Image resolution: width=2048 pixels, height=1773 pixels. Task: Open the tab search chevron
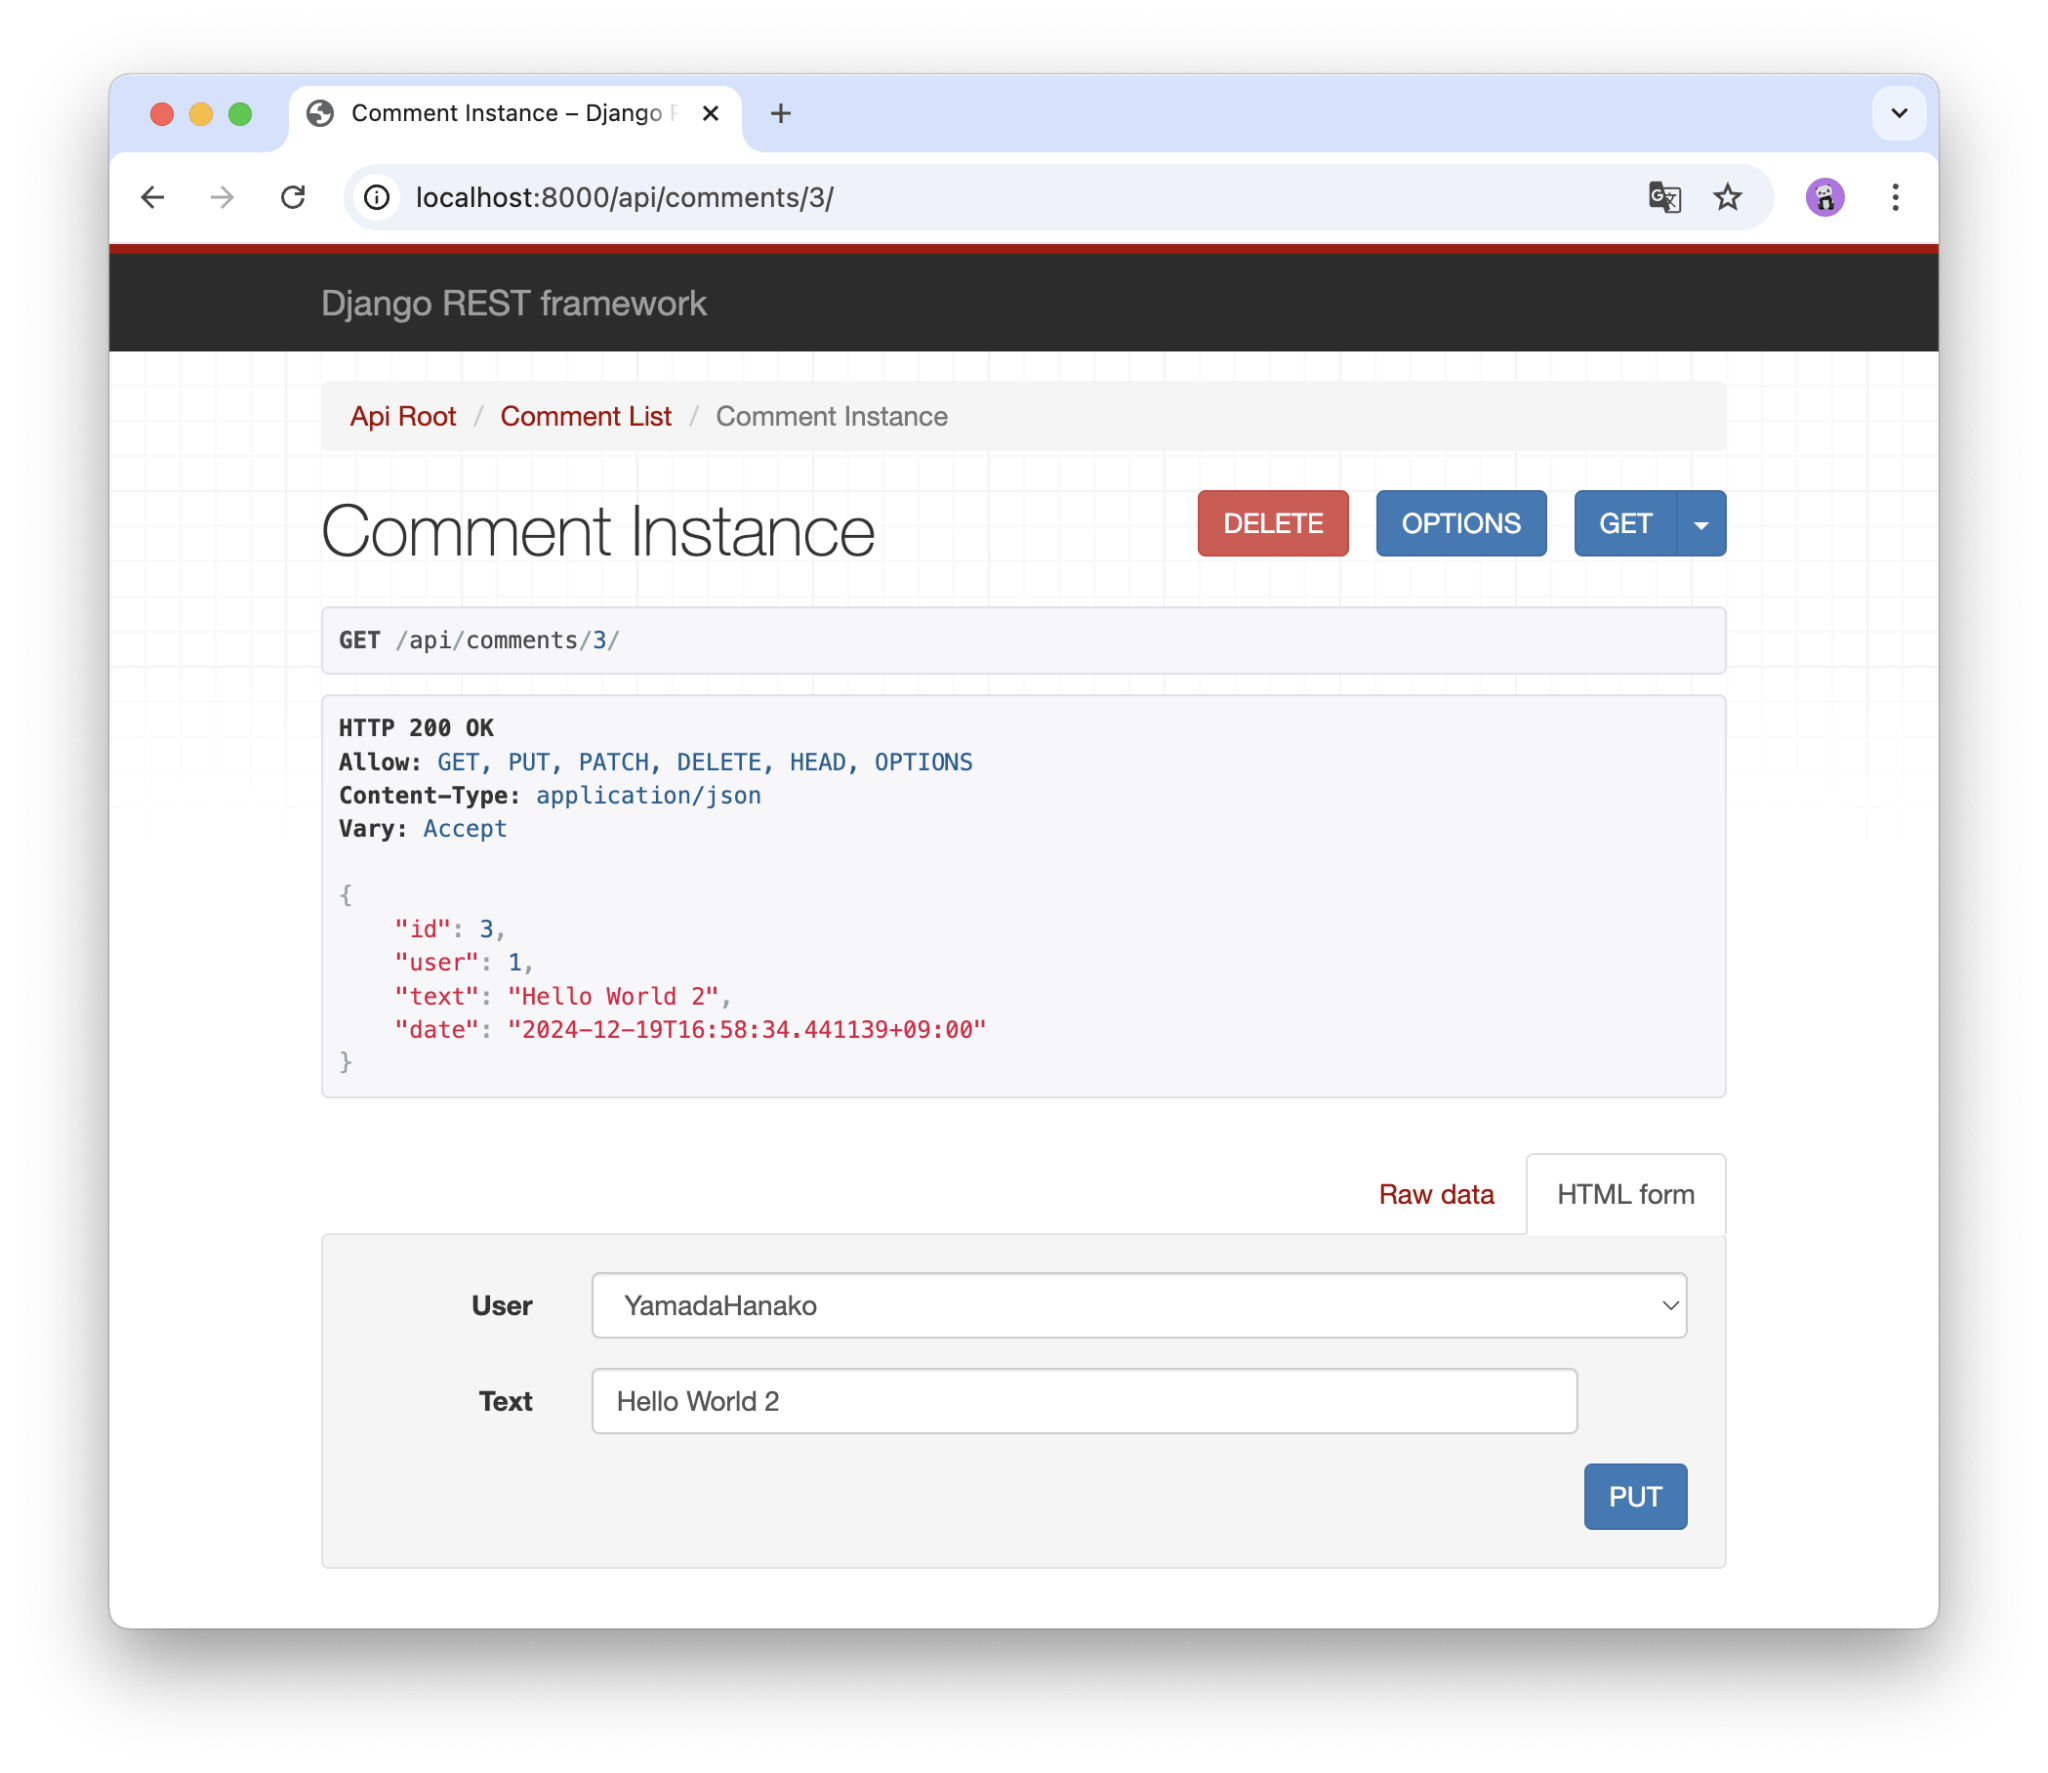click(x=1897, y=113)
